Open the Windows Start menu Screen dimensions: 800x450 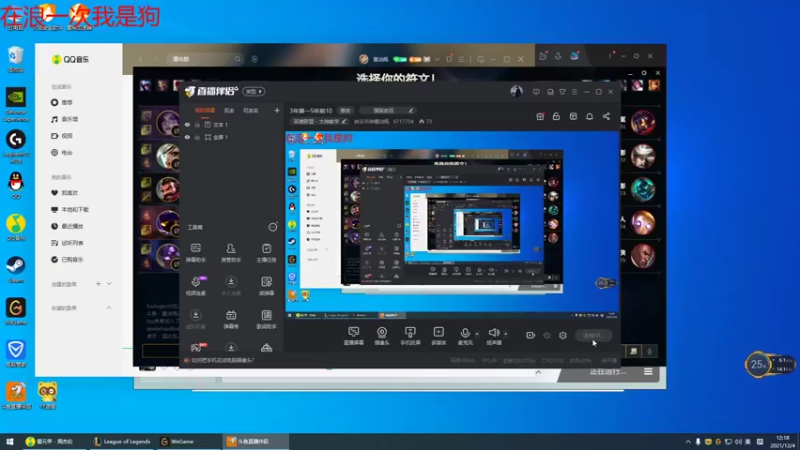tap(10, 441)
